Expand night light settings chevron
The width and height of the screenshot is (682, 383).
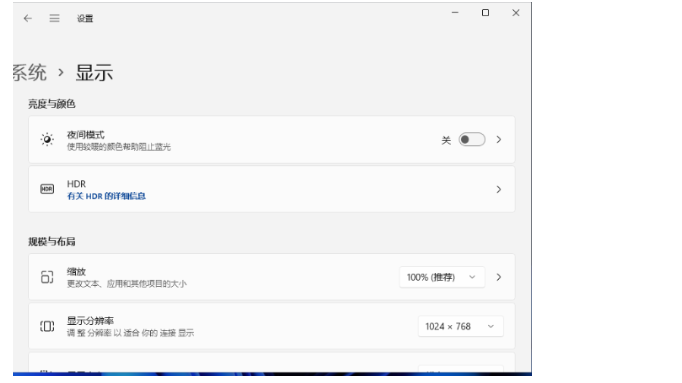[x=499, y=140]
